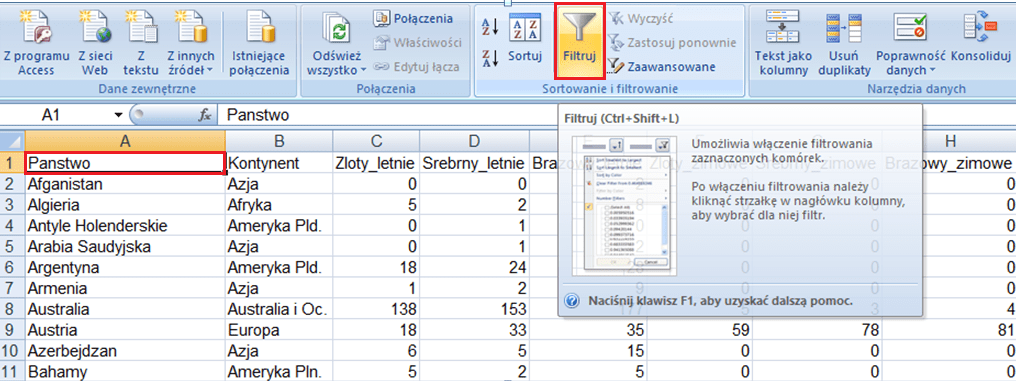Select the Bahamy cell
The image size is (1016, 381).
coord(126,371)
